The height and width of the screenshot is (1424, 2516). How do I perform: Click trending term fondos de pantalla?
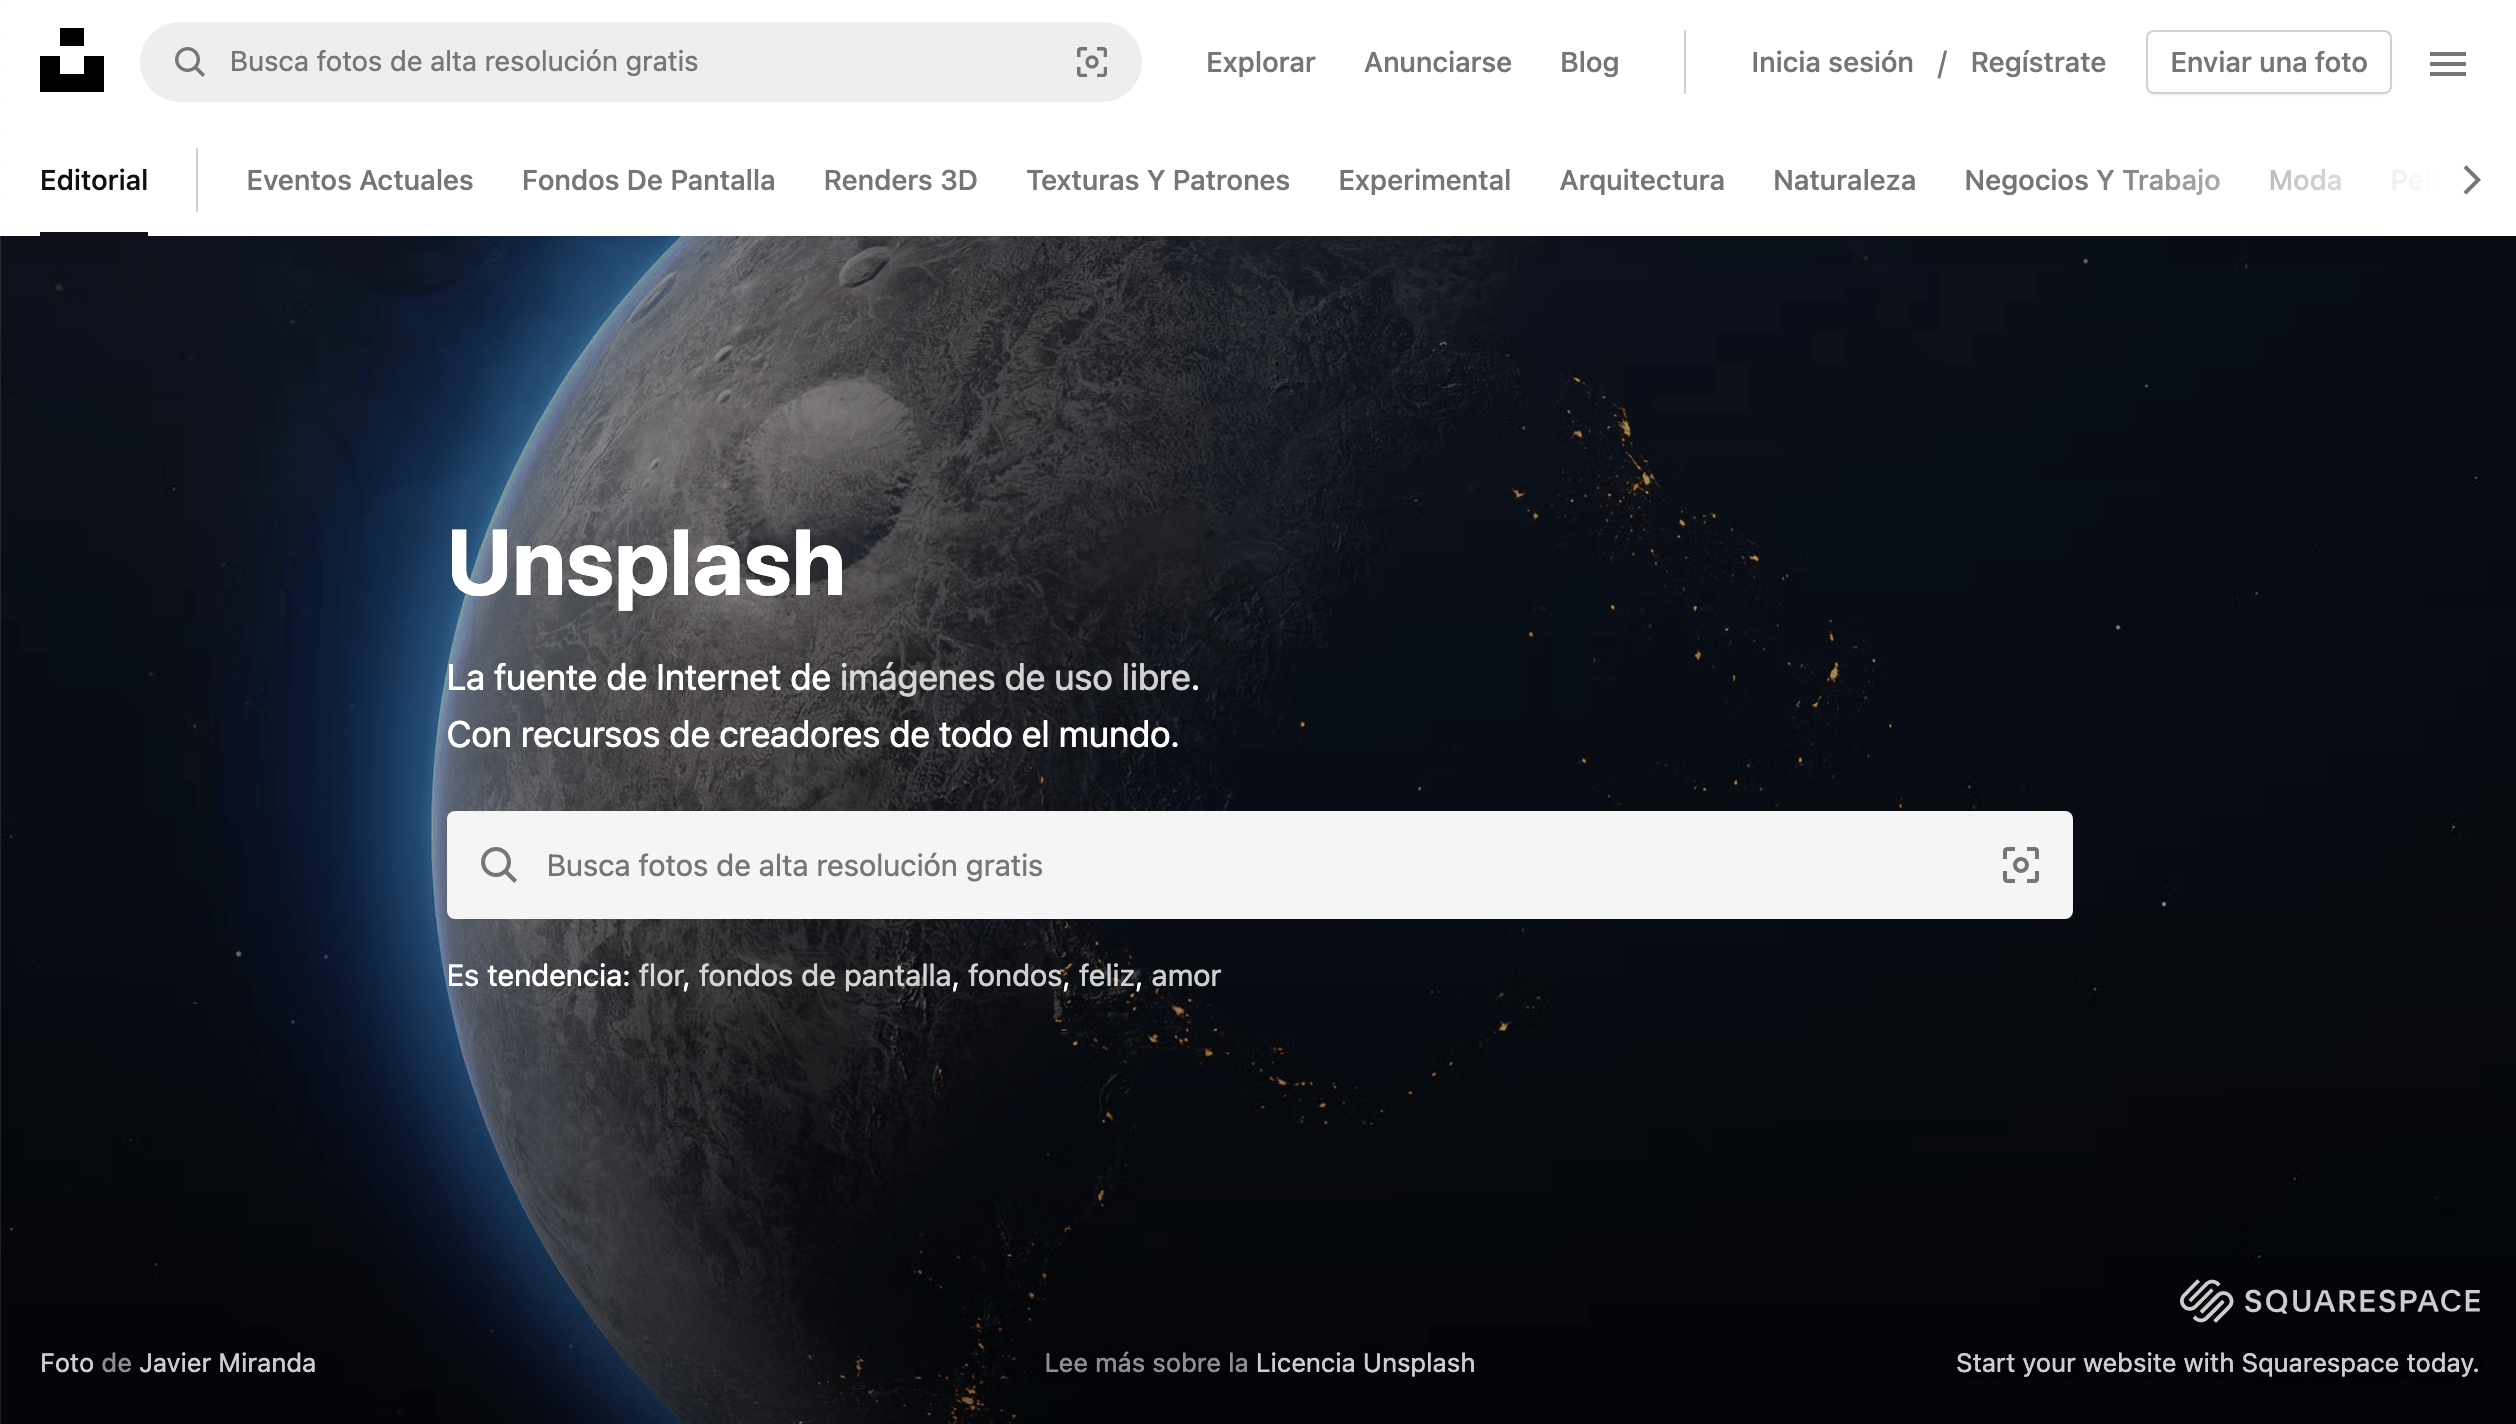click(x=824, y=975)
